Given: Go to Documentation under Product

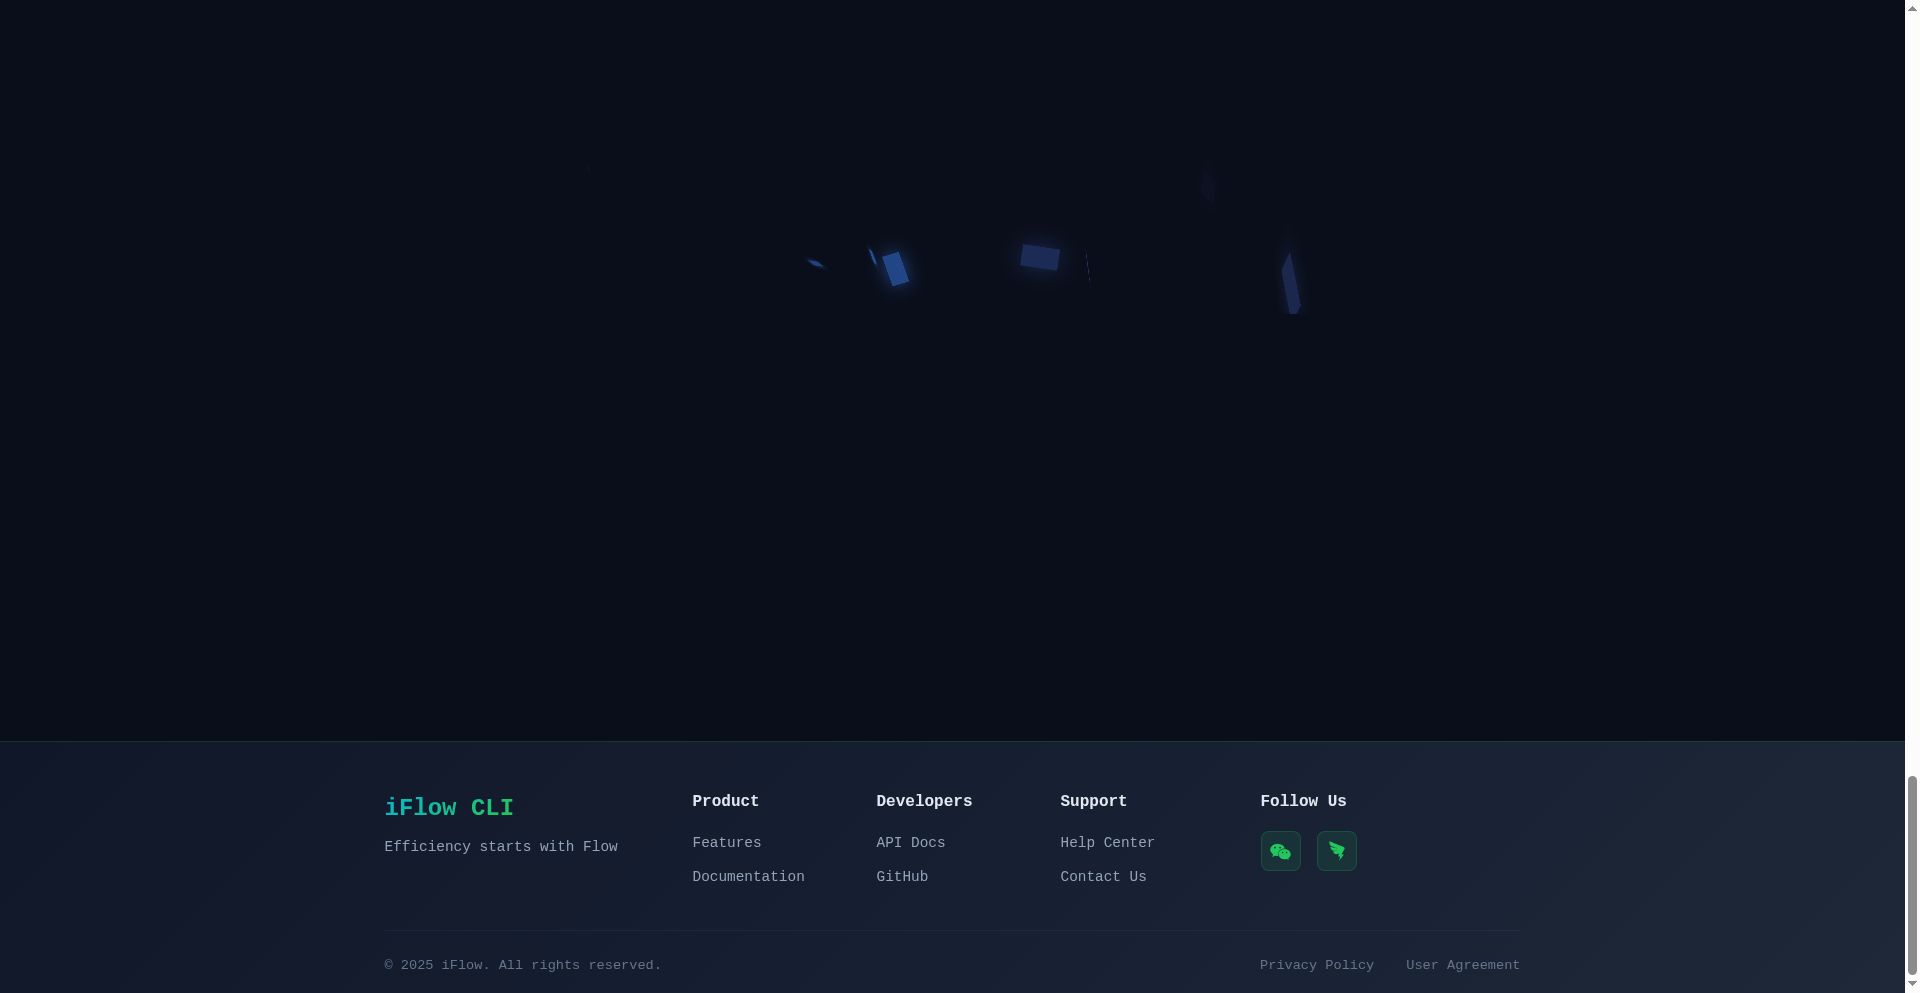Looking at the screenshot, I should [748, 877].
